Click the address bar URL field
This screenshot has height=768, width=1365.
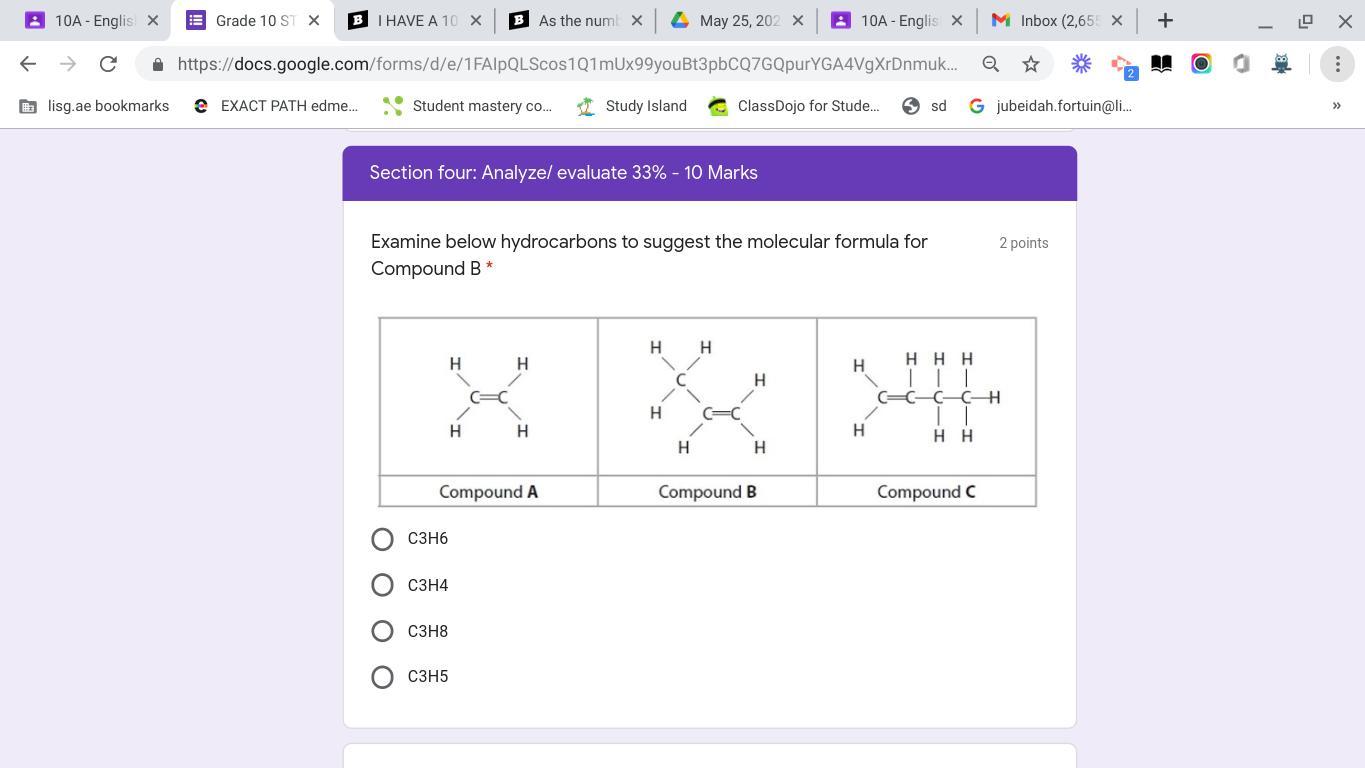pos(566,64)
